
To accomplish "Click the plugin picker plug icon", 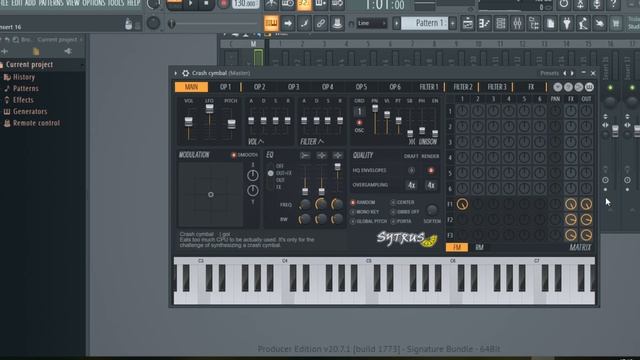I will [567, 24].
